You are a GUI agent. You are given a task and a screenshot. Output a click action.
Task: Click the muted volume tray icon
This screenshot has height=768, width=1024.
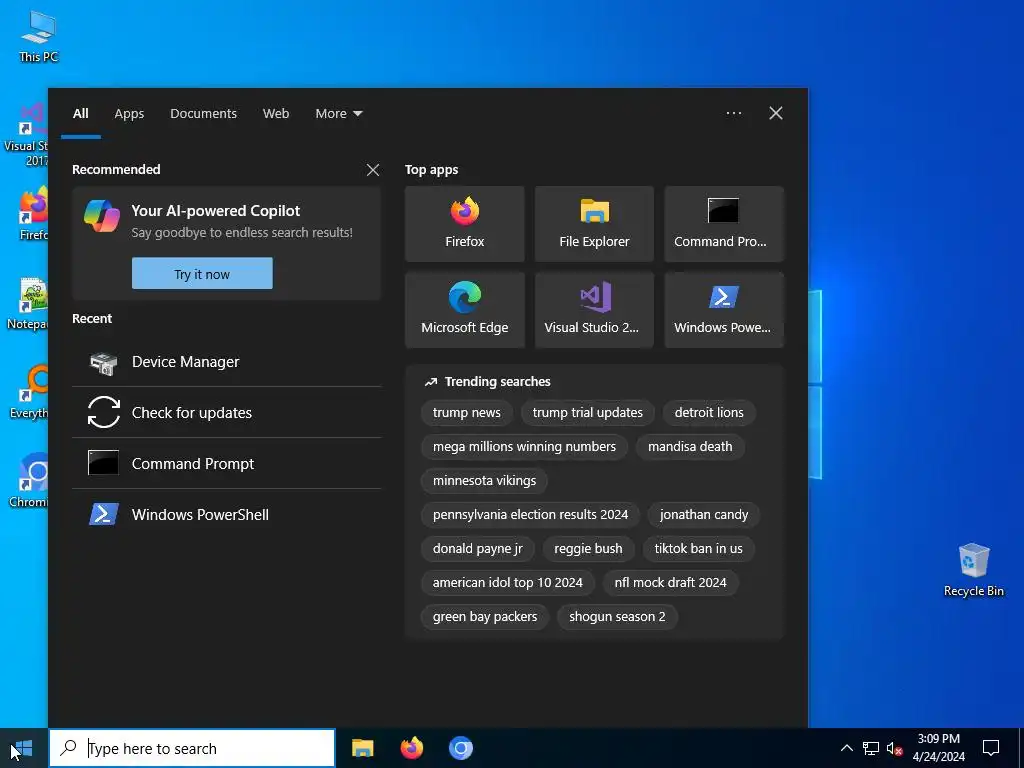[x=894, y=748]
